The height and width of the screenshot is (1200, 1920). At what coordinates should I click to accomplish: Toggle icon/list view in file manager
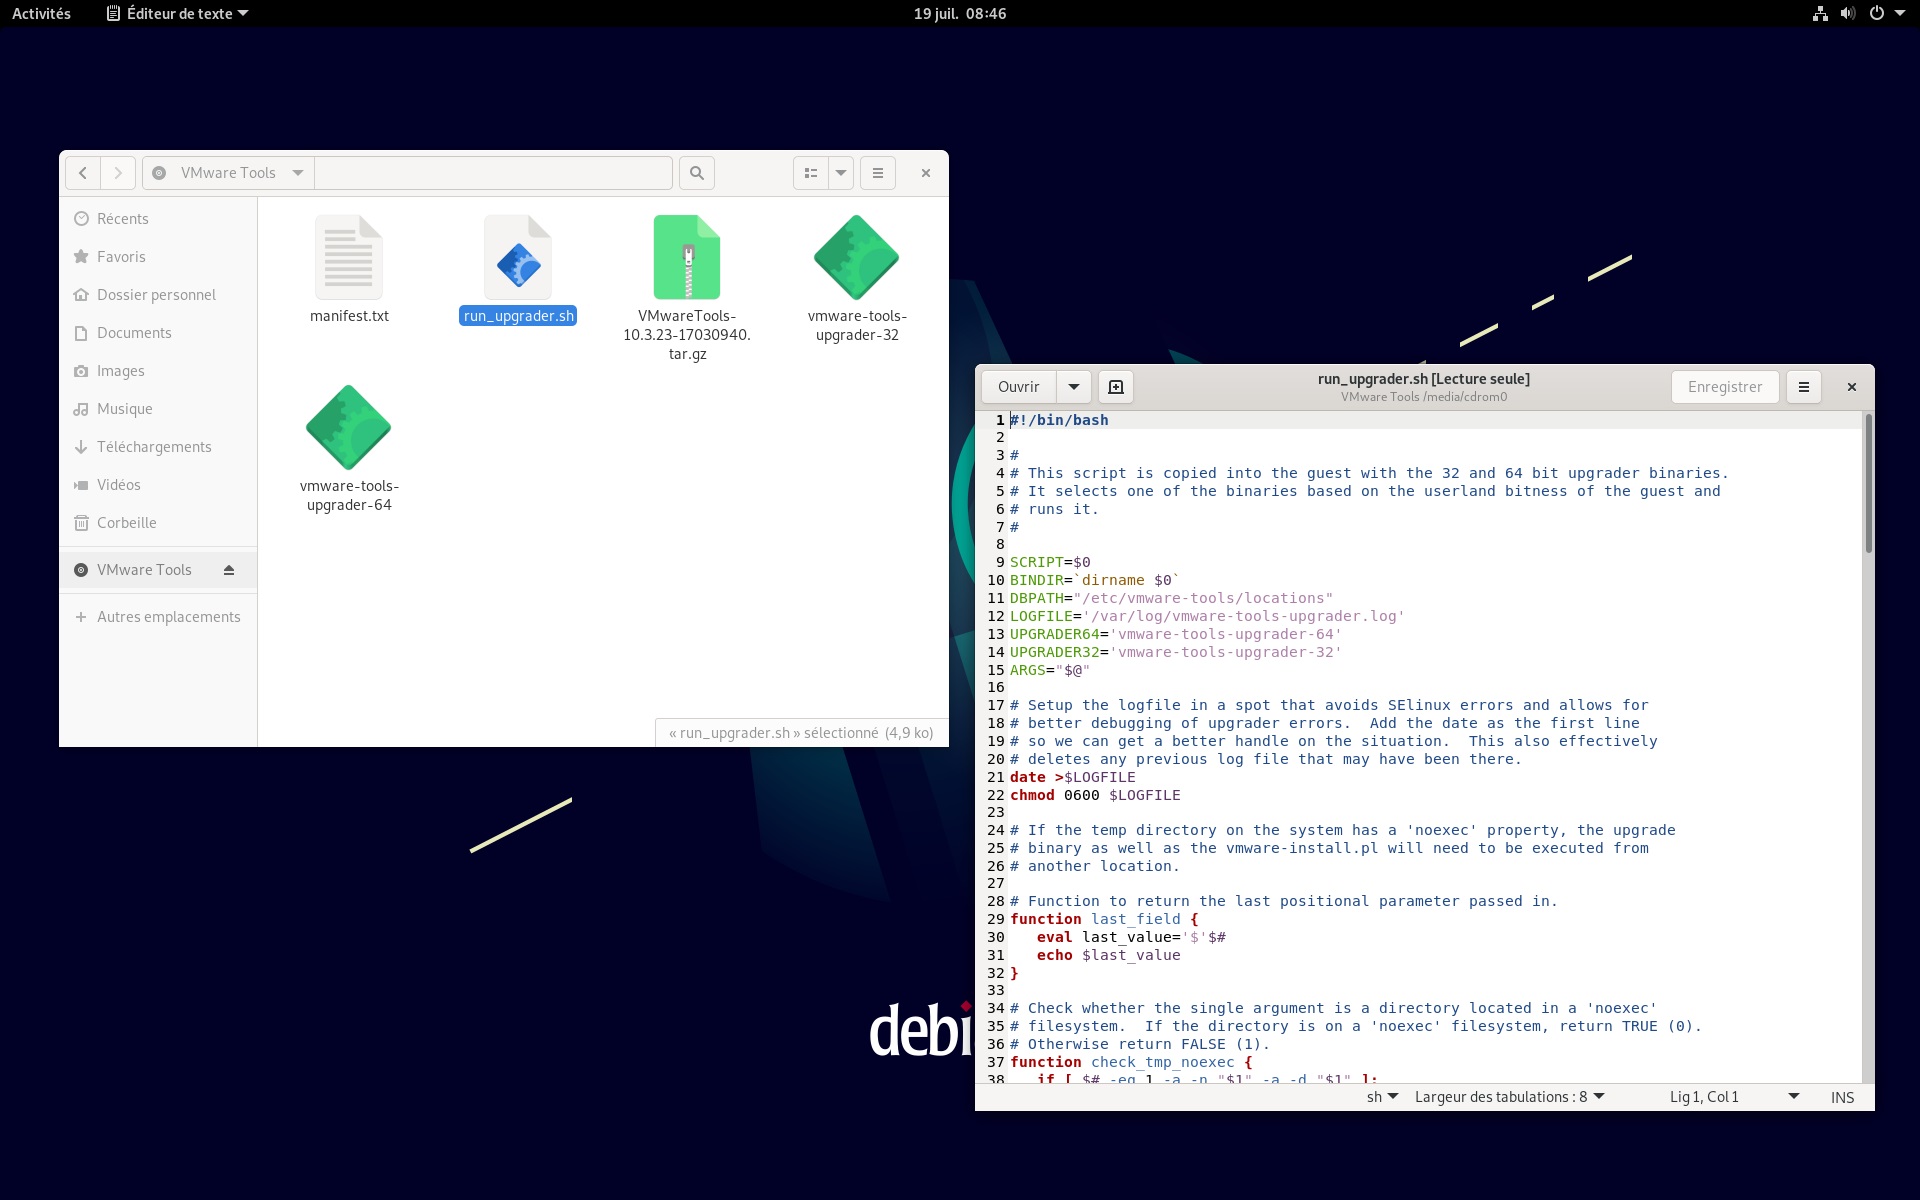[x=811, y=173]
